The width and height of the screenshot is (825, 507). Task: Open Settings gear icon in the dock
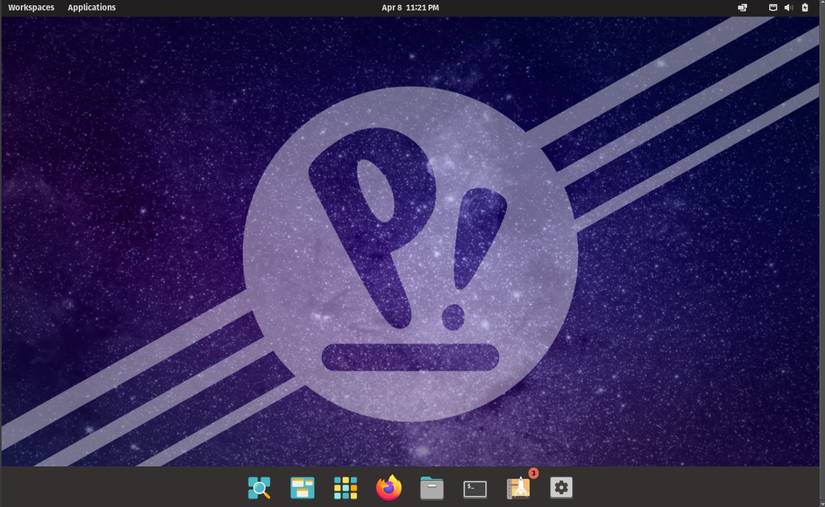561,488
